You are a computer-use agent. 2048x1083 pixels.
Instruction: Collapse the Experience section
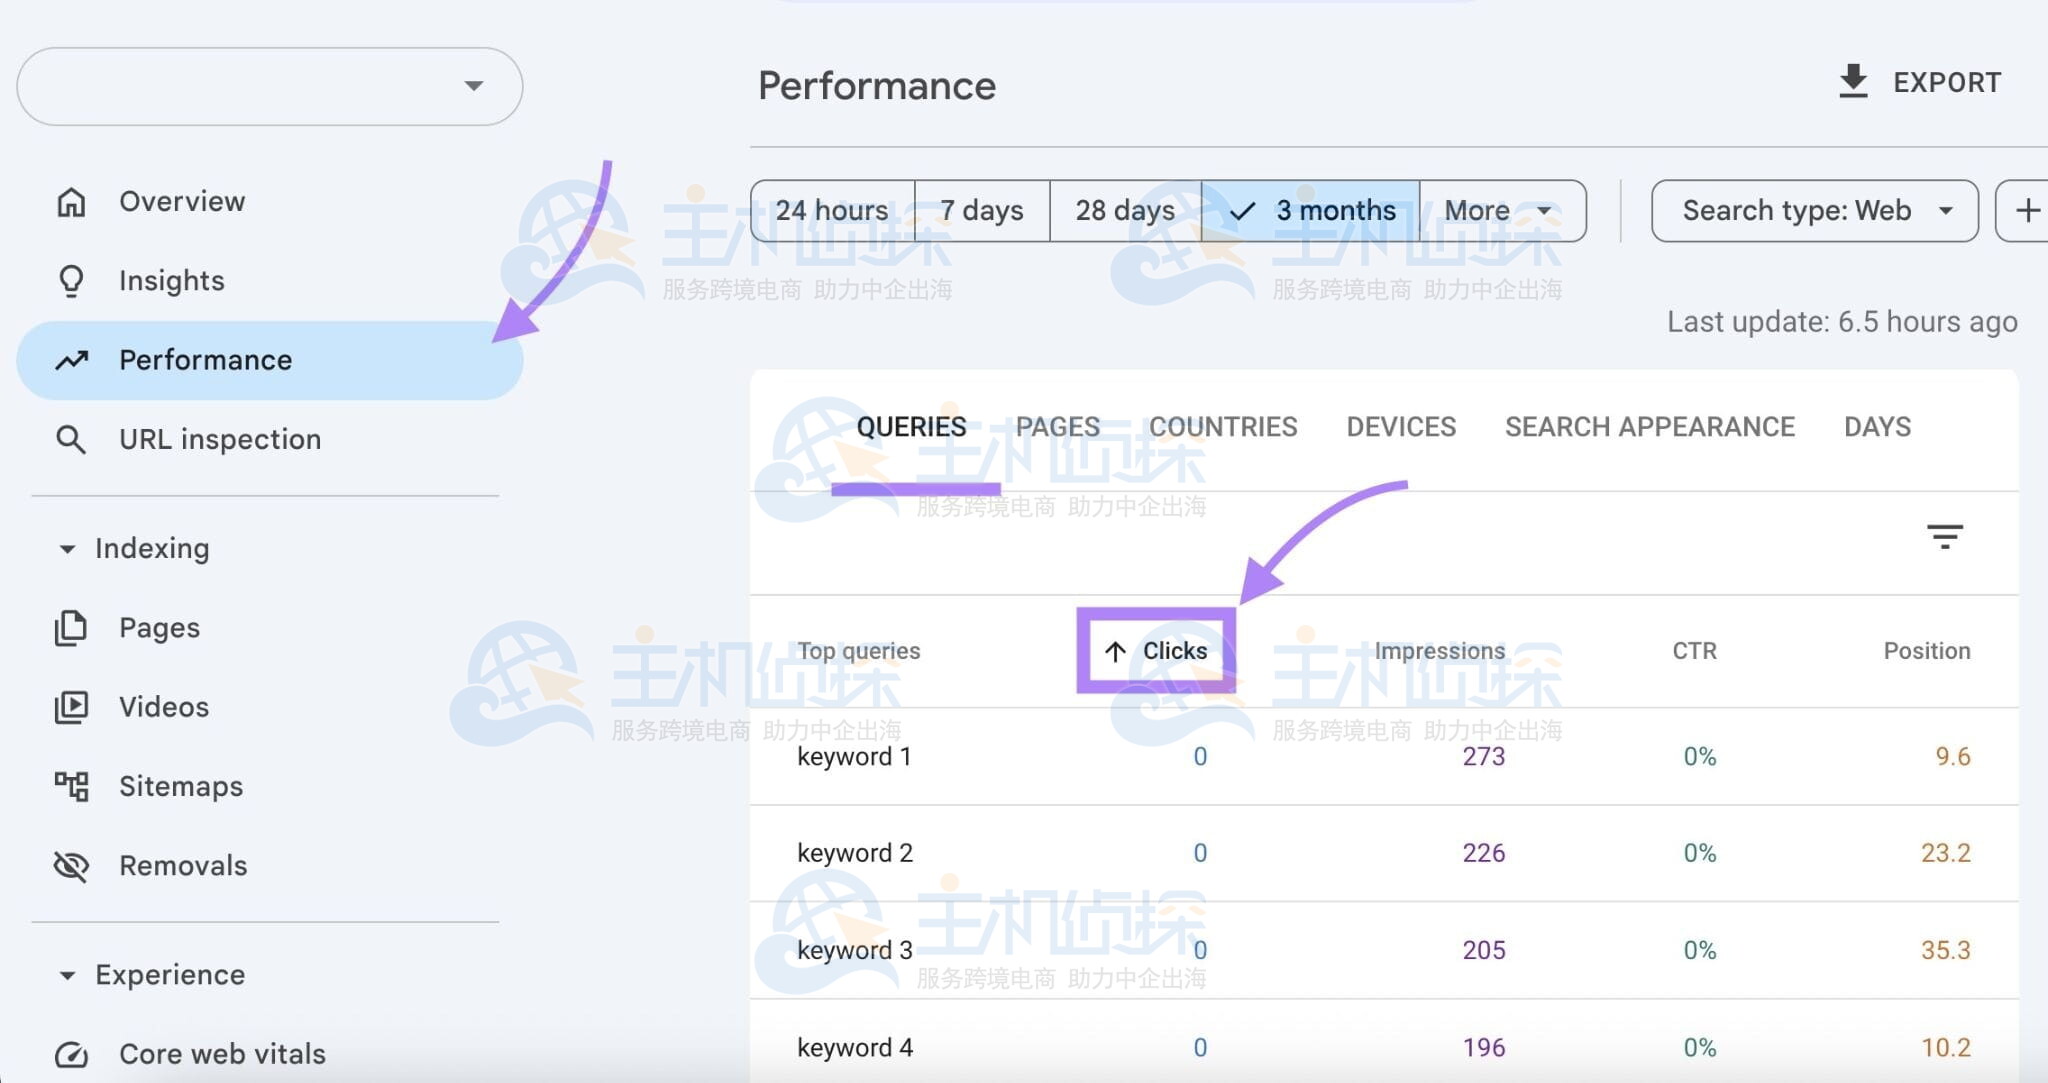click(x=67, y=975)
